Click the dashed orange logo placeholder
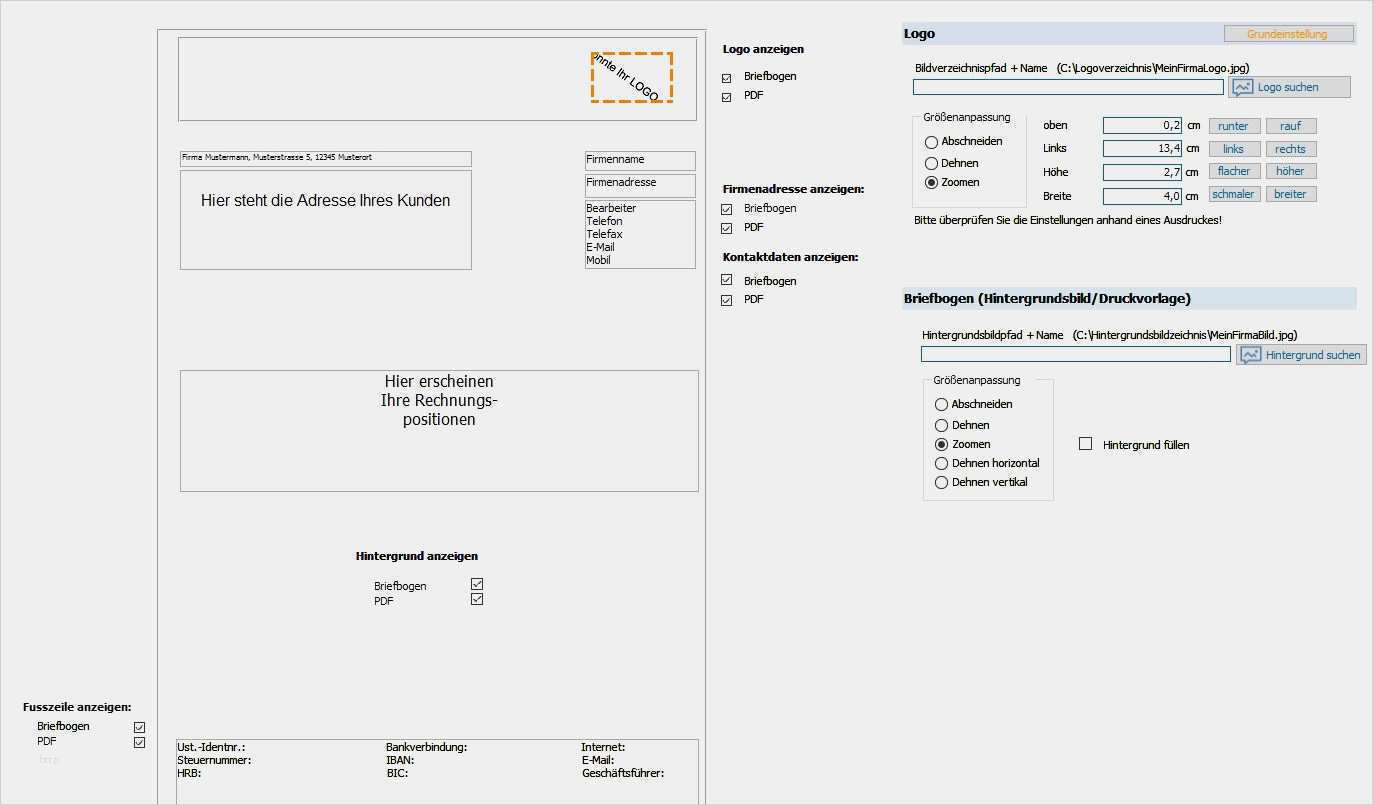 click(631, 77)
